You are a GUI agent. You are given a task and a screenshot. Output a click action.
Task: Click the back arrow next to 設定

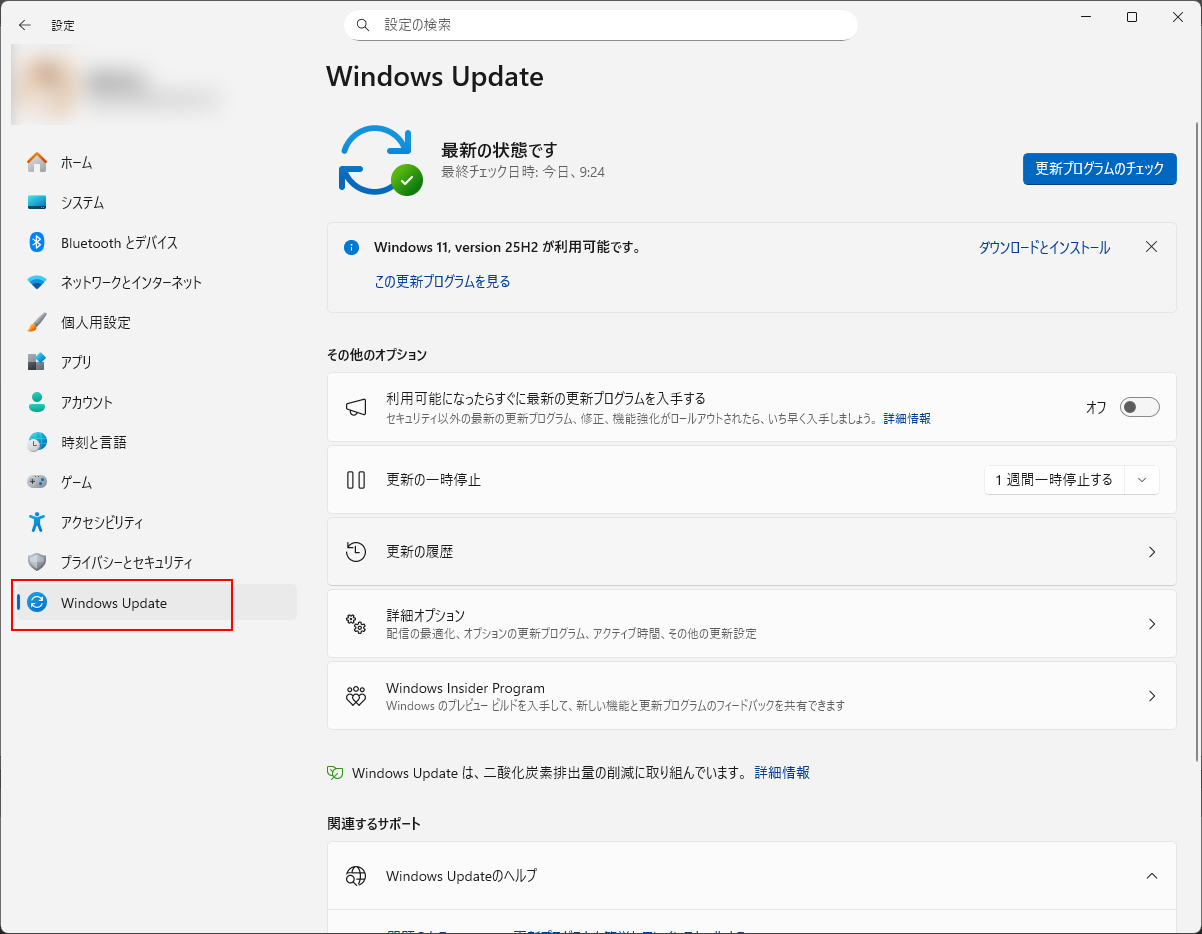(x=25, y=25)
